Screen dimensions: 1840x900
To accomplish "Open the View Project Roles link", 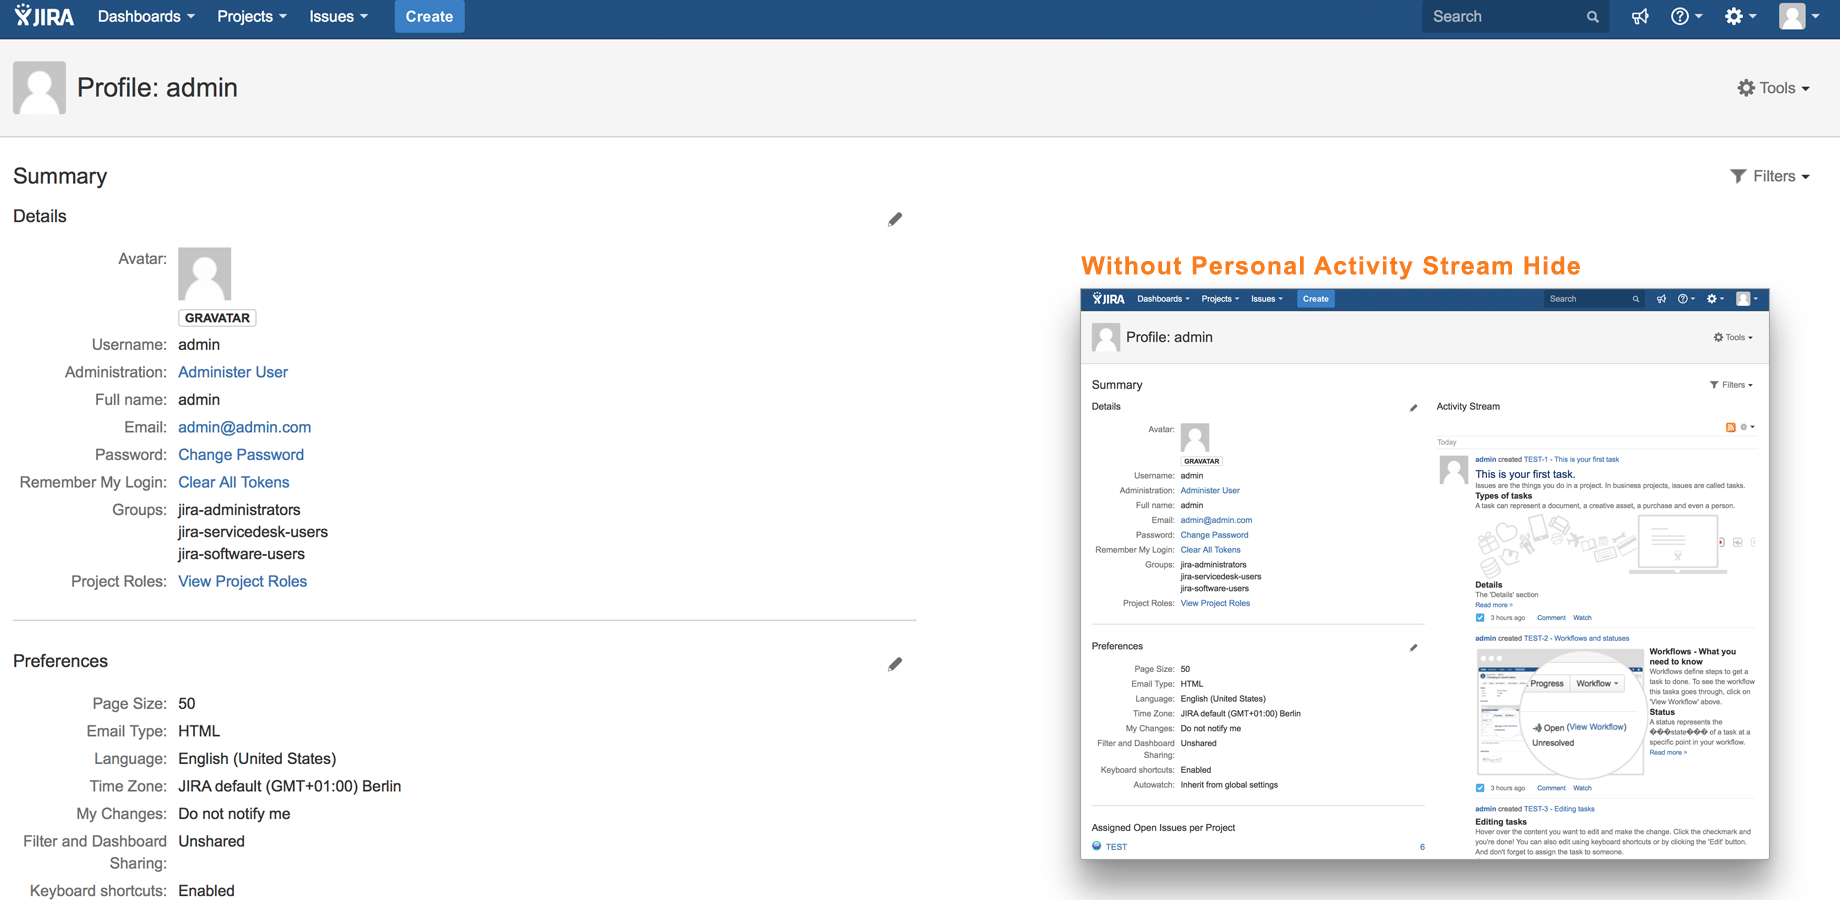I will (x=242, y=581).
